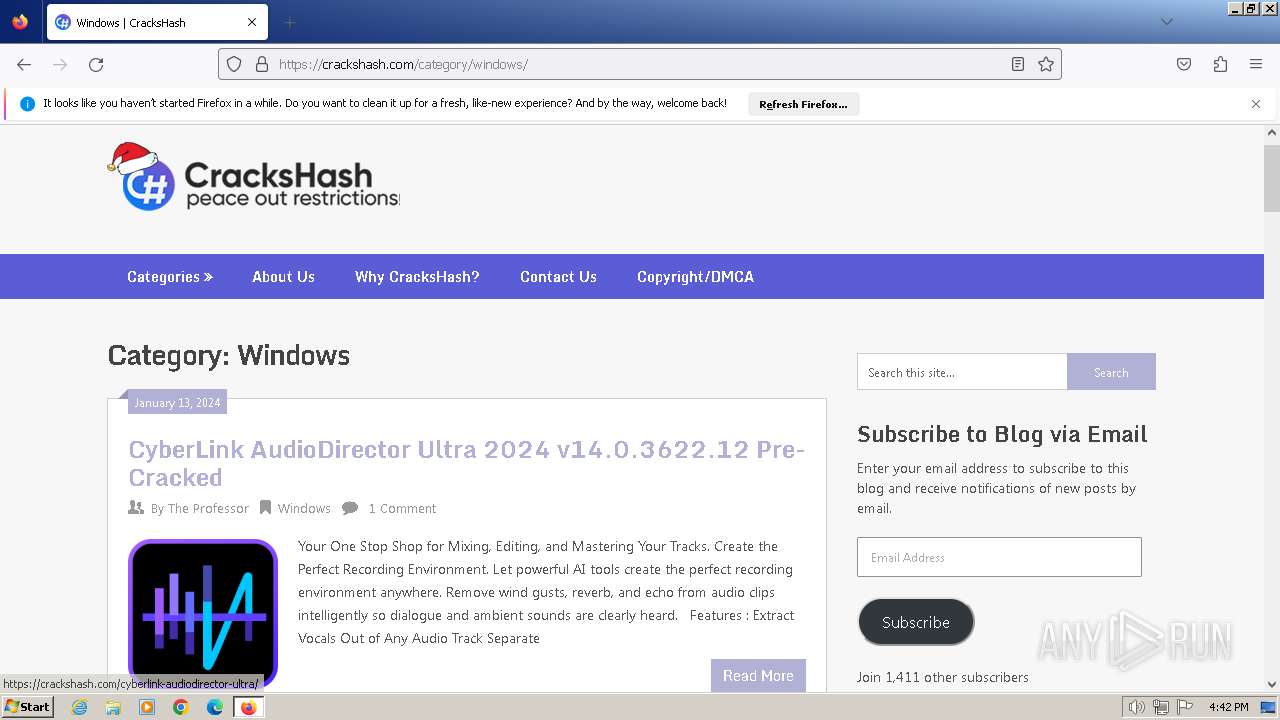This screenshot has width=1280, height=720.
Task: Click the CracksHash site logo
Action: (254, 177)
